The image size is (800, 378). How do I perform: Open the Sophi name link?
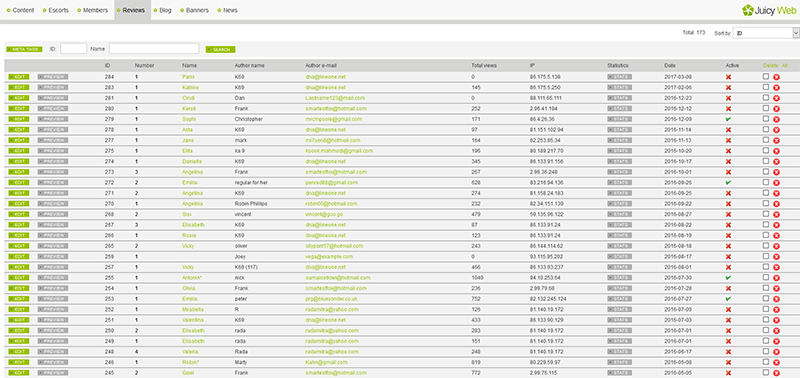[189, 119]
